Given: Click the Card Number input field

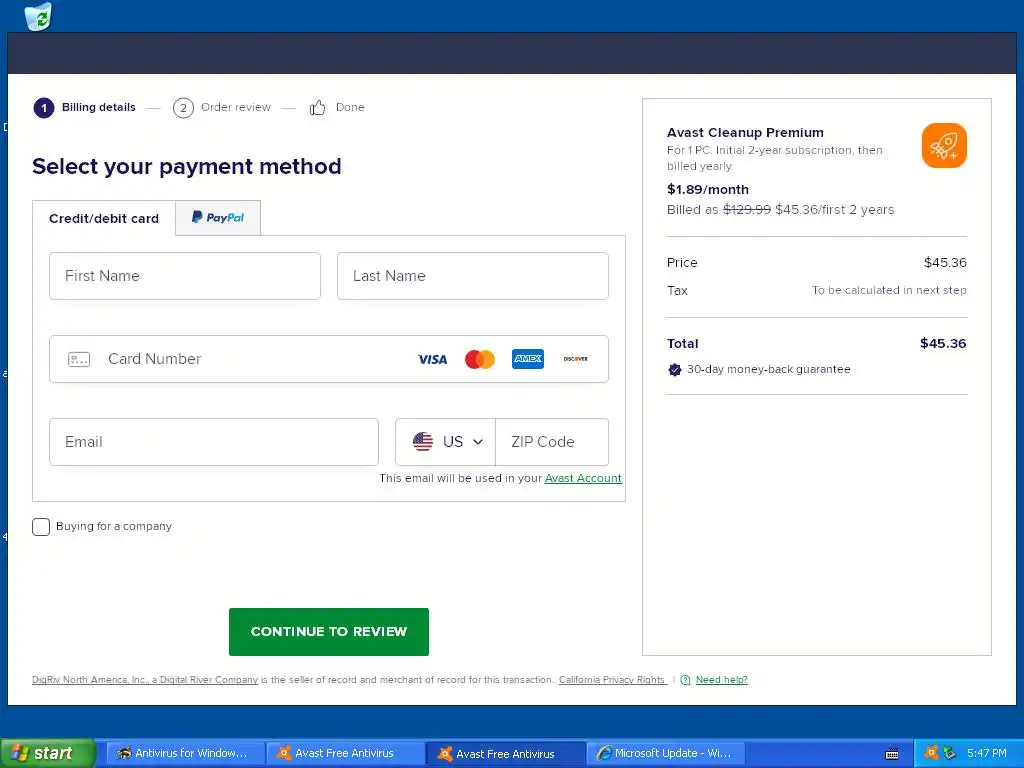Looking at the screenshot, I should 329,359.
